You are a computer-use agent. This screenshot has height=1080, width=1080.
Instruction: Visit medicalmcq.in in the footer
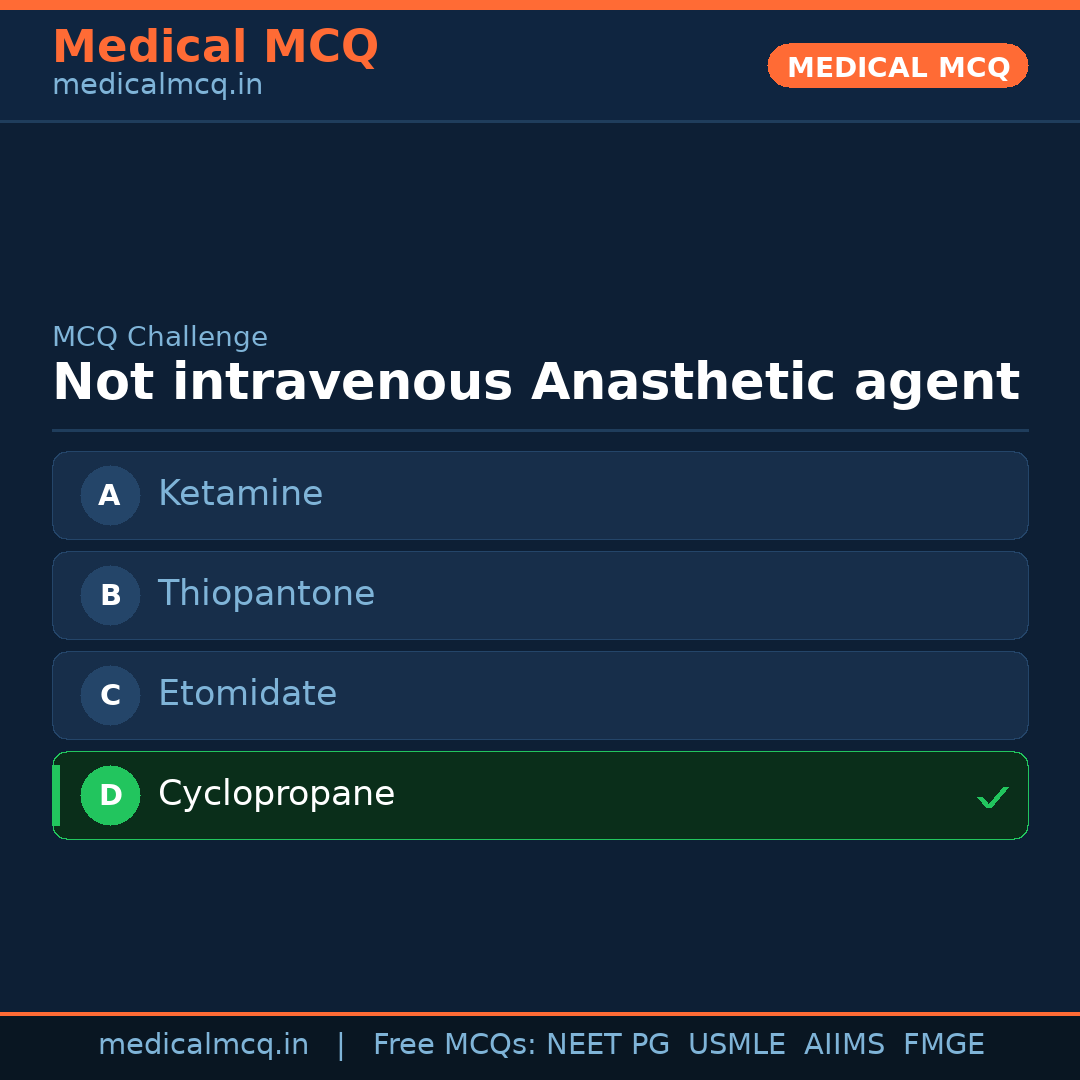pyautogui.click(x=203, y=1045)
